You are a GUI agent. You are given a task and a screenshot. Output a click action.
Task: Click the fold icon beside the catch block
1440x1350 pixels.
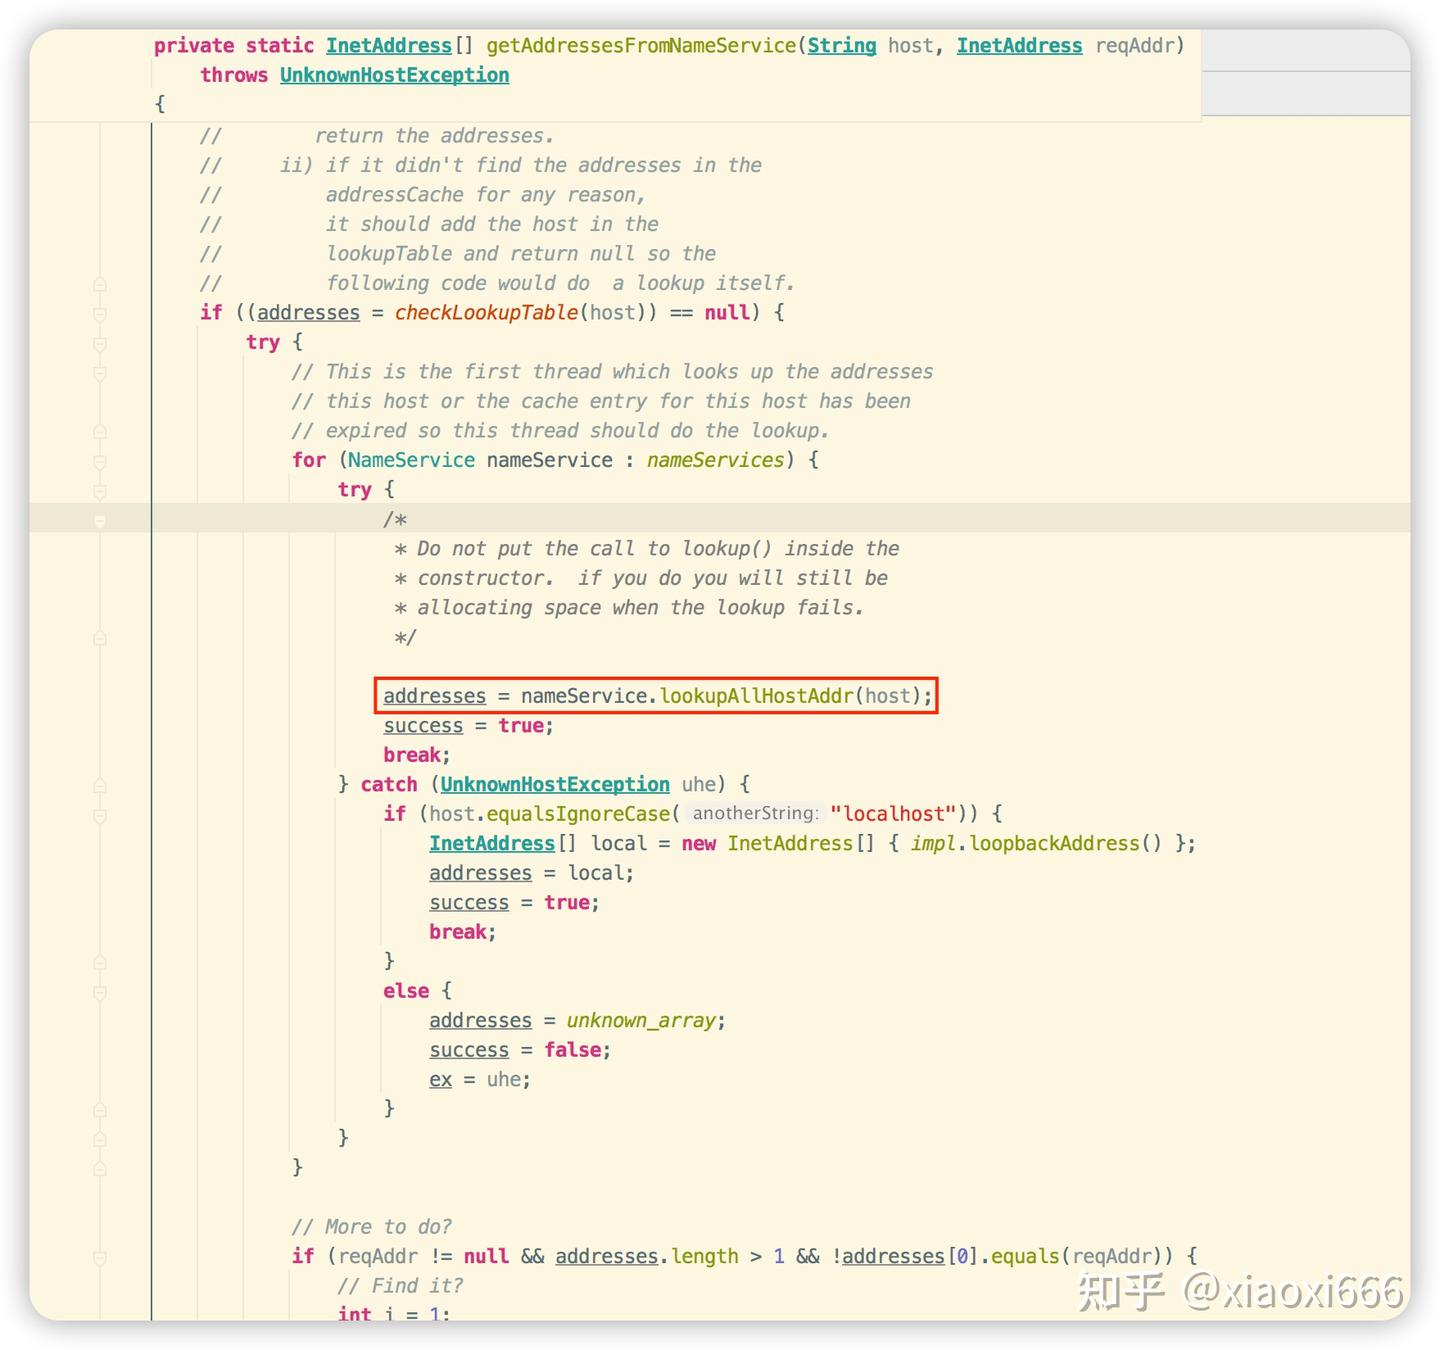pos(98,785)
